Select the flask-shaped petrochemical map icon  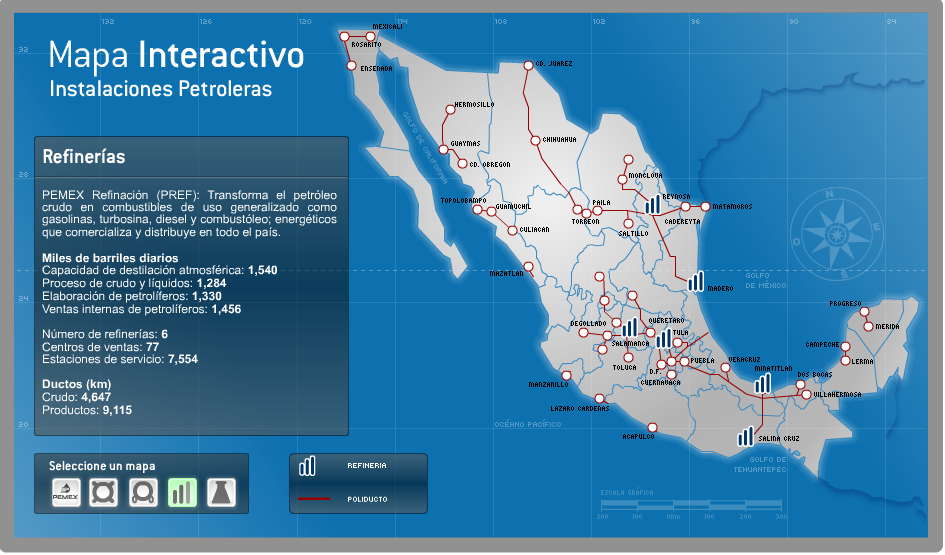tap(222, 492)
